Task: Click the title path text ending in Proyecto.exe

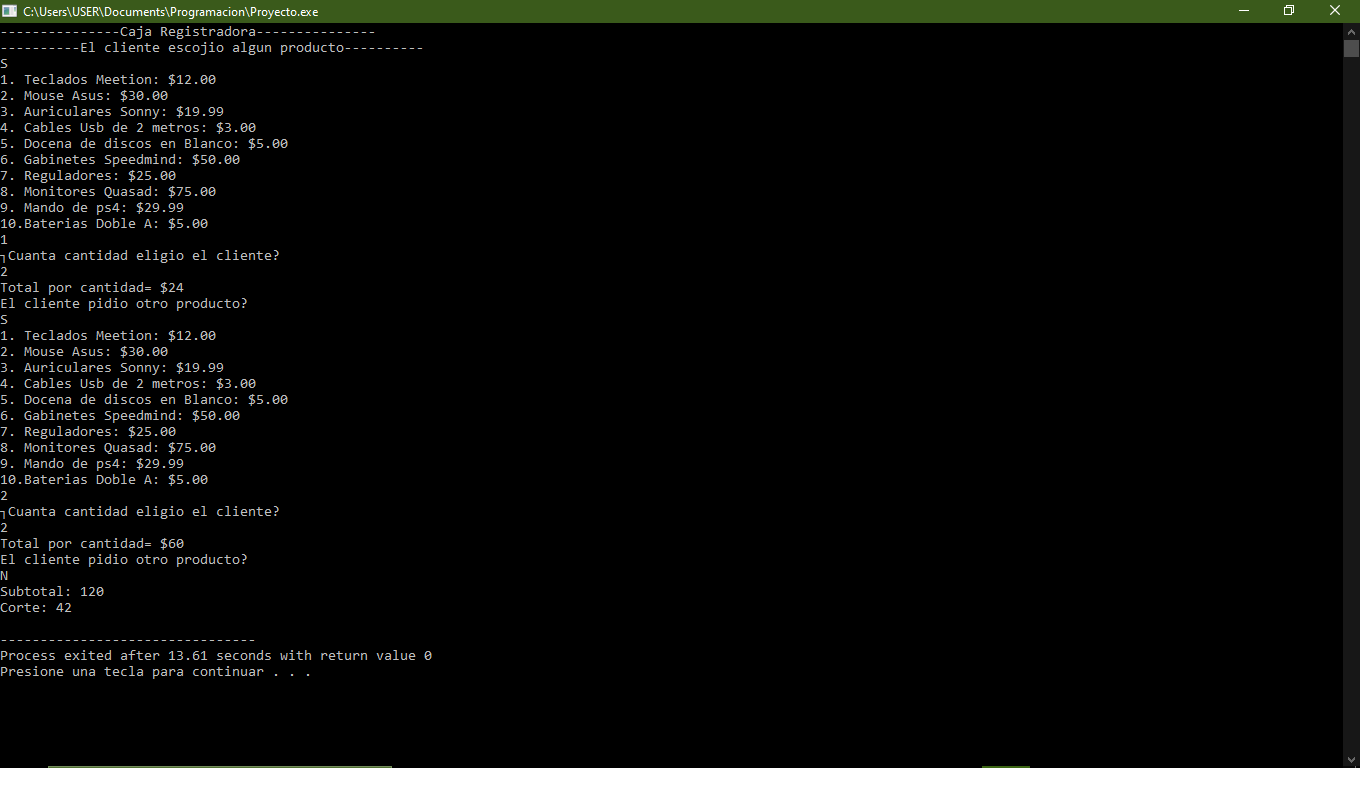Action: pyautogui.click(x=171, y=11)
